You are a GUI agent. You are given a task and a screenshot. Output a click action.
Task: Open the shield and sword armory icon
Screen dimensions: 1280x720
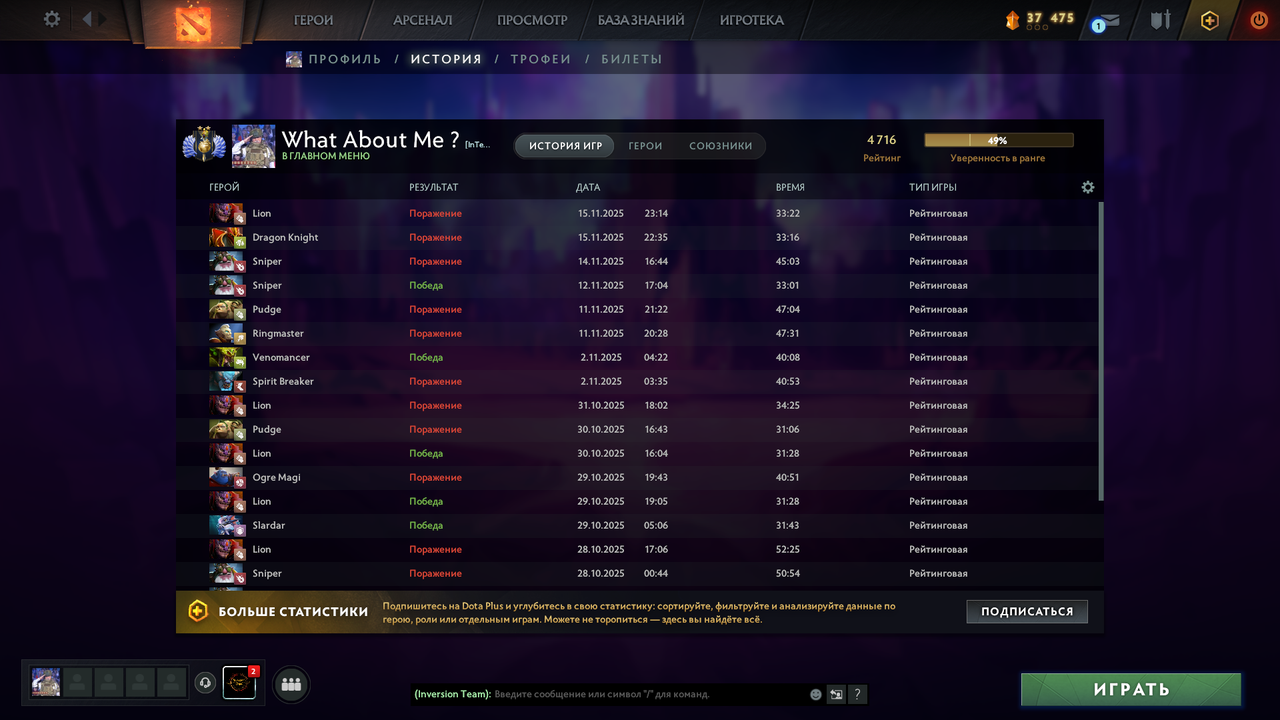tap(1160, 20)
